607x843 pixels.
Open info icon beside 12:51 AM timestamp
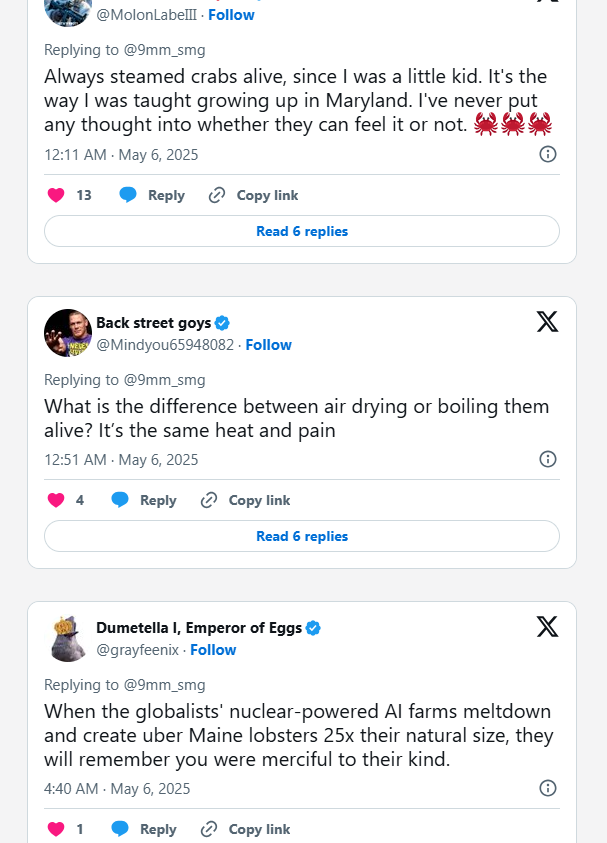pyautogui.click(x=547, y=459)
